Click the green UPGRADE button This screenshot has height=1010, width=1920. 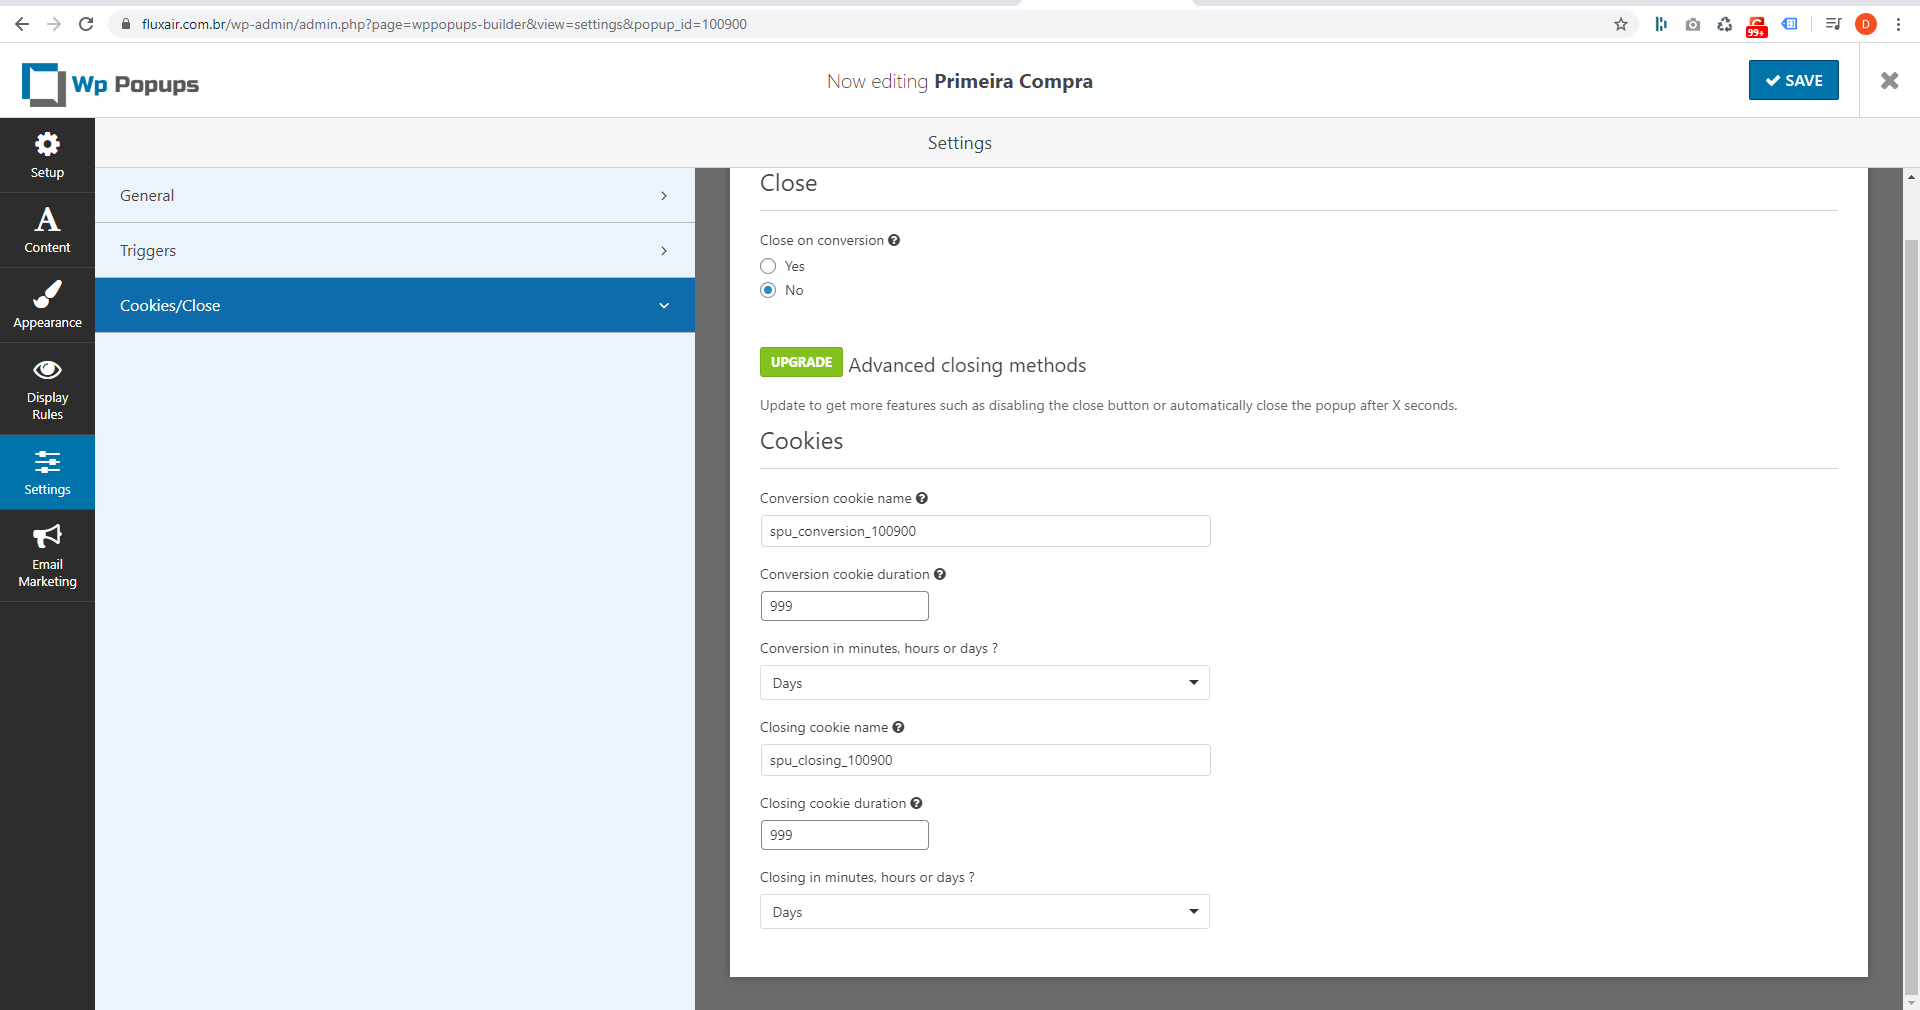tap(801, 362)
